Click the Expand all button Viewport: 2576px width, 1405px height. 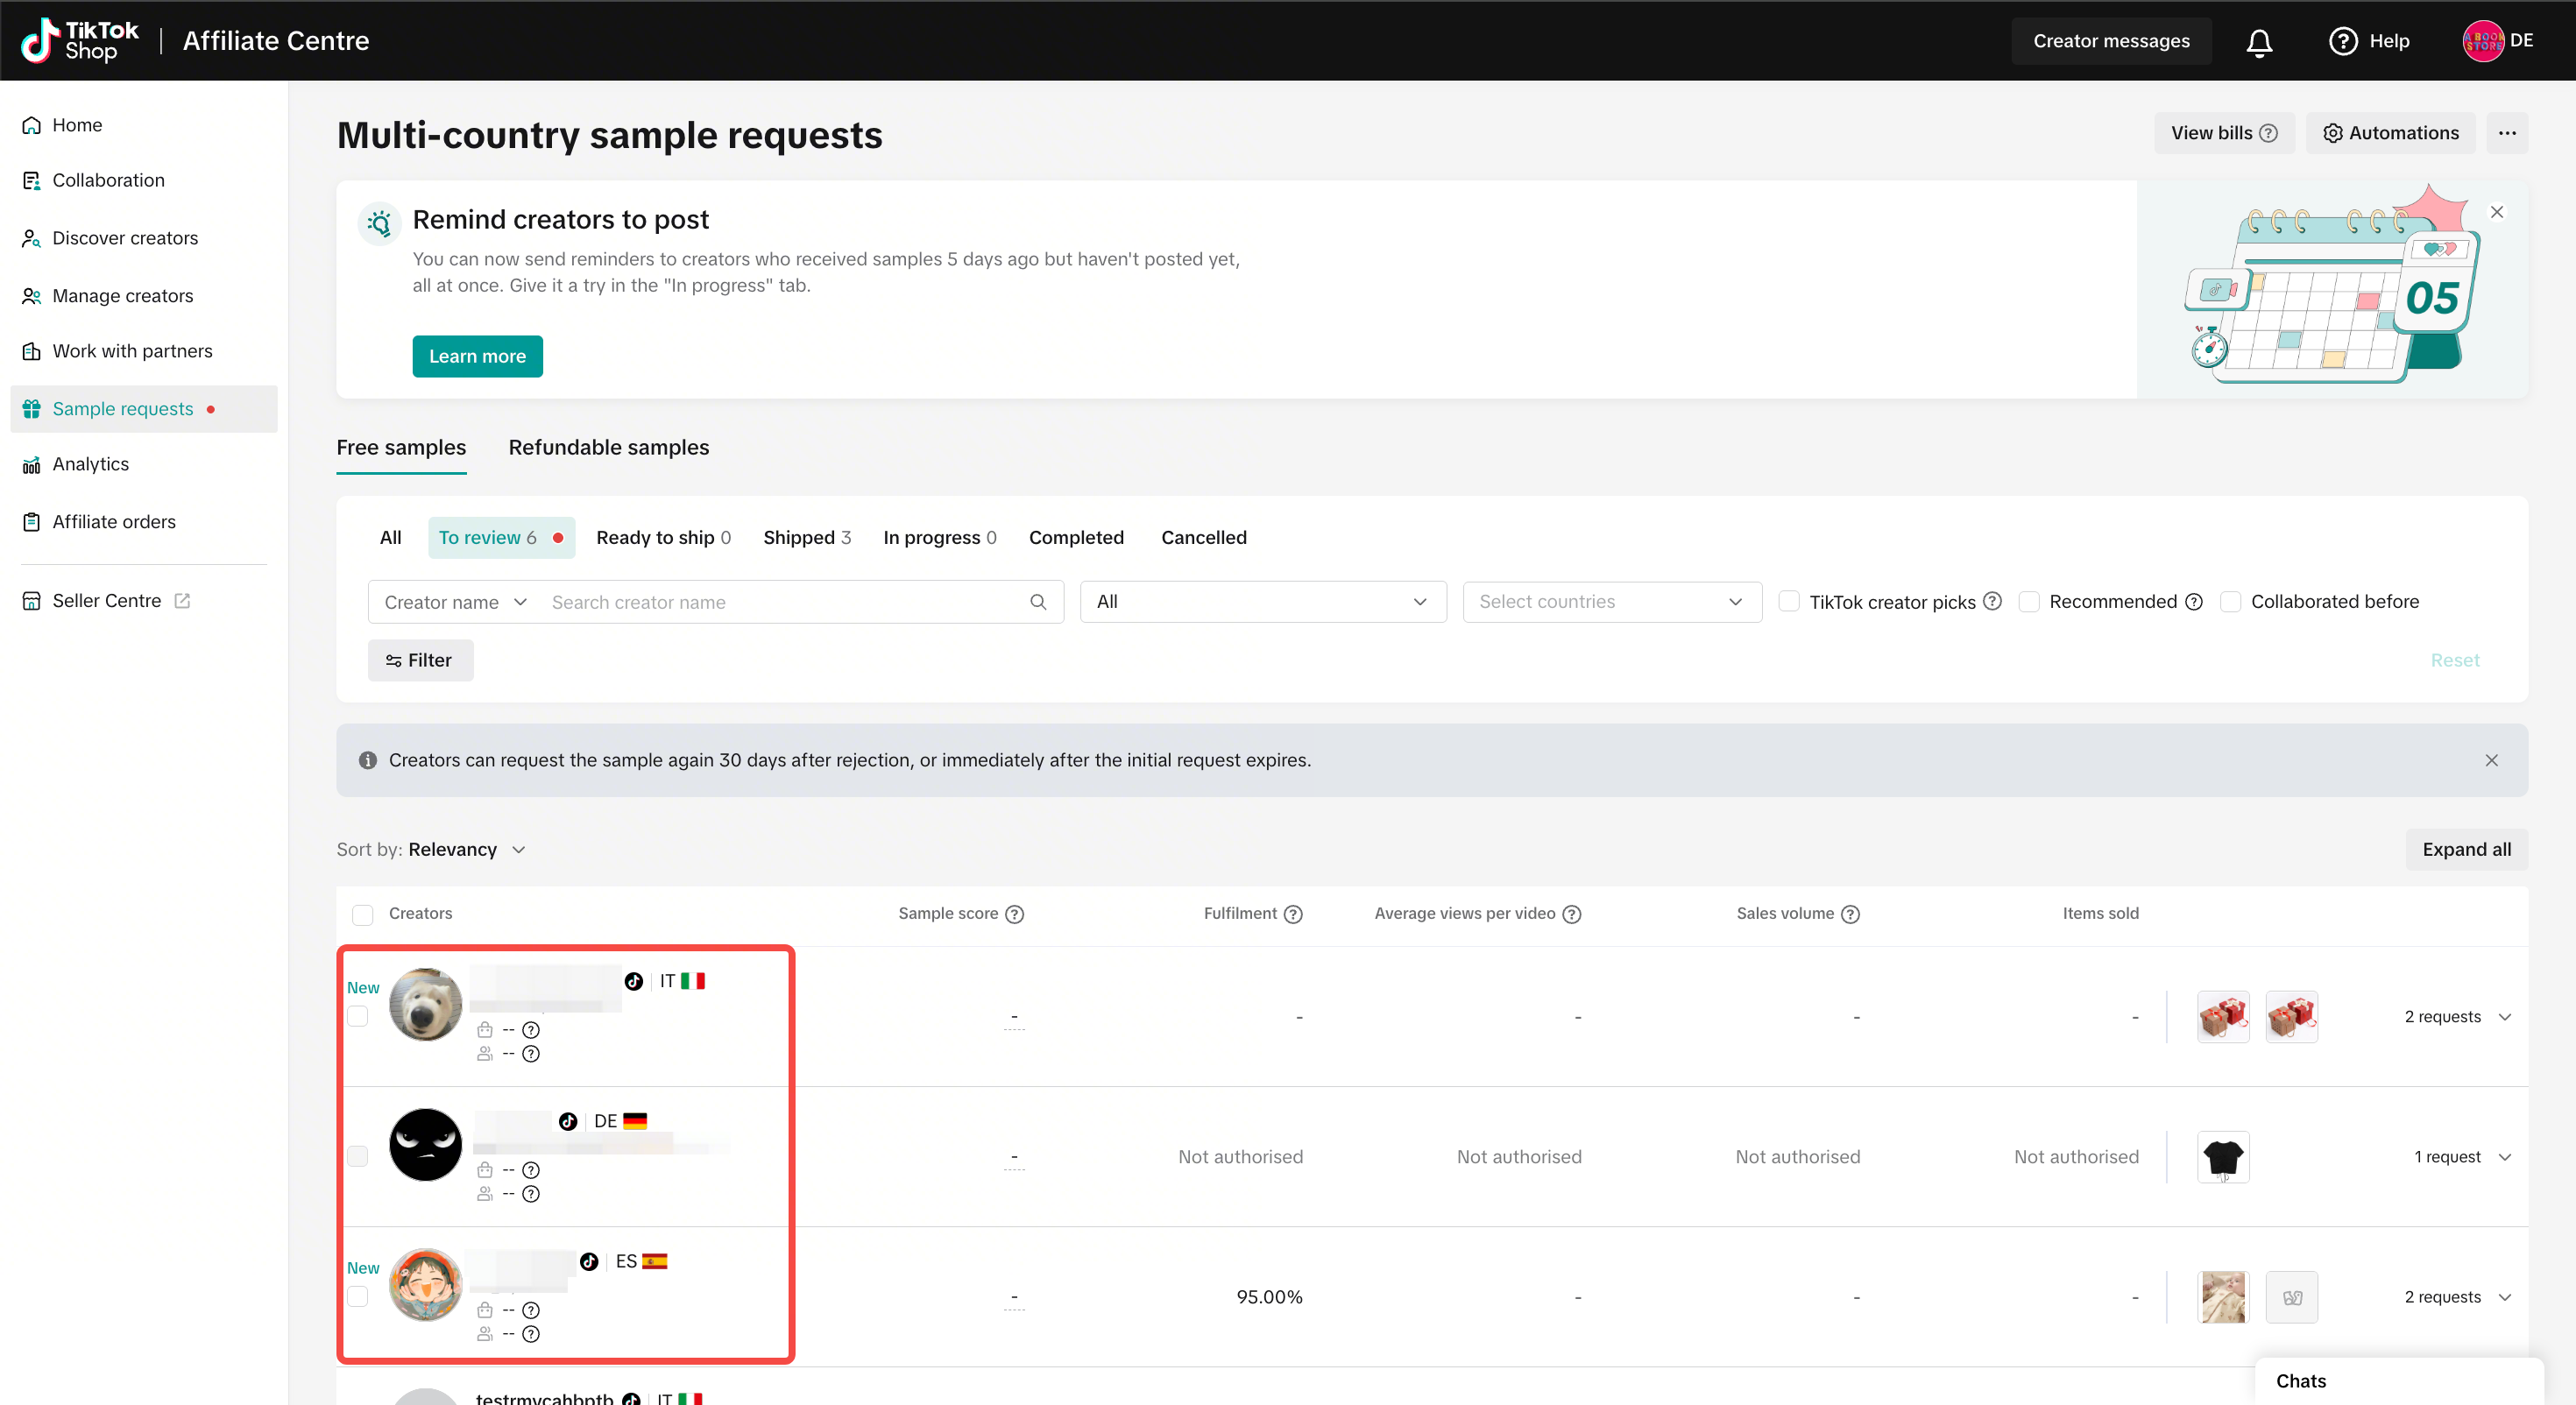point(2466,849)
